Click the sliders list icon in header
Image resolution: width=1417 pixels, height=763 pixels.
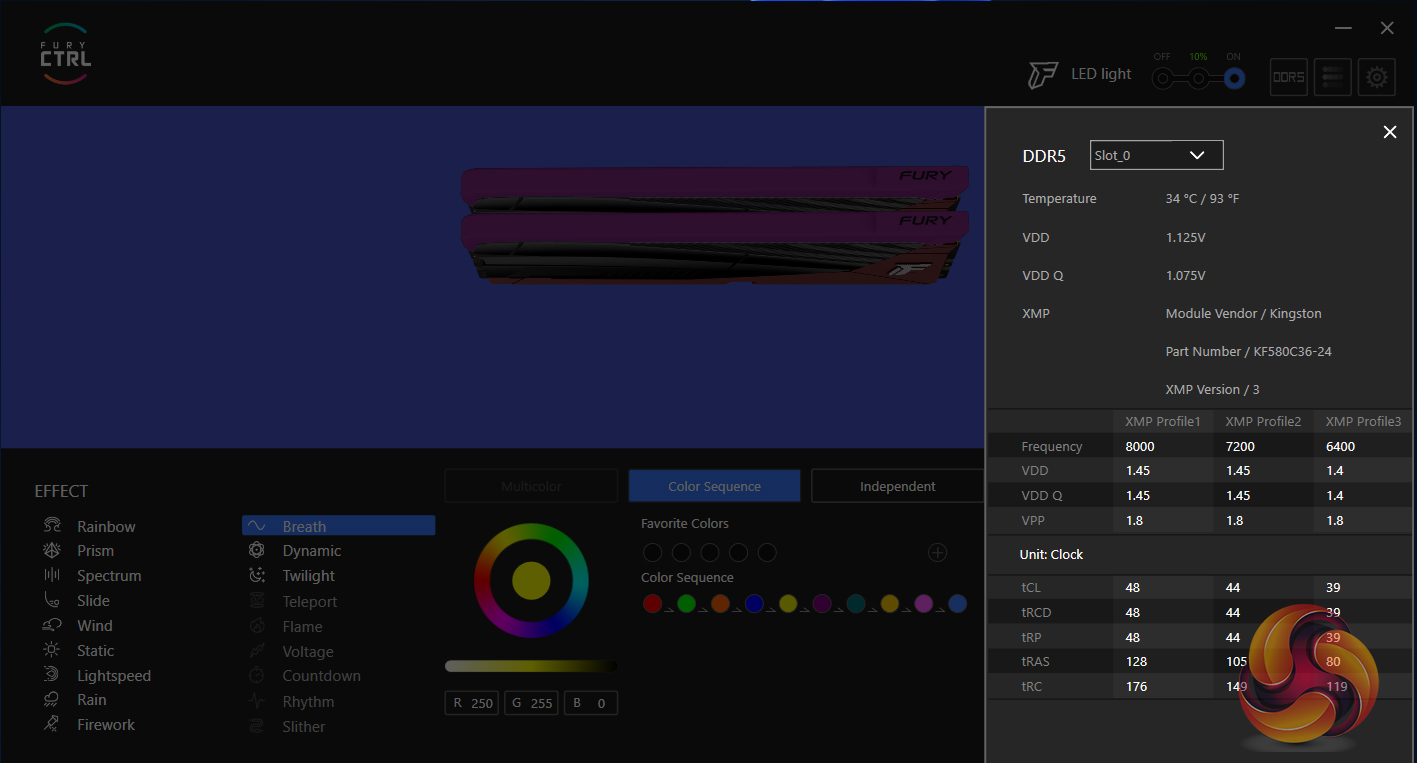1332,77
